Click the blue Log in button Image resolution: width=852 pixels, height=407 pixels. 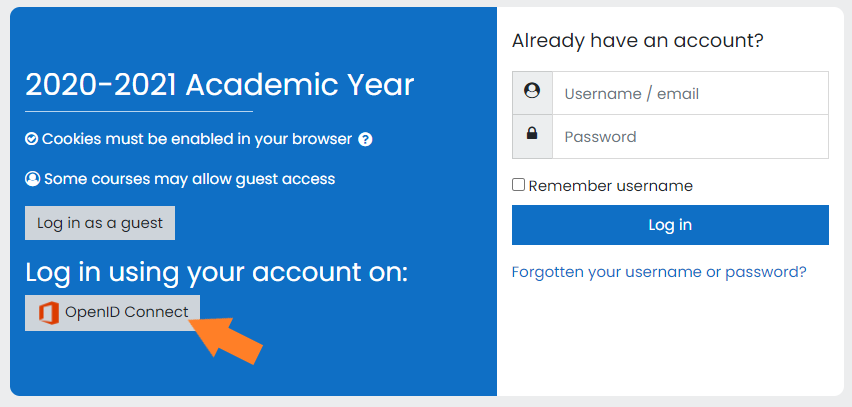(670, 225)
